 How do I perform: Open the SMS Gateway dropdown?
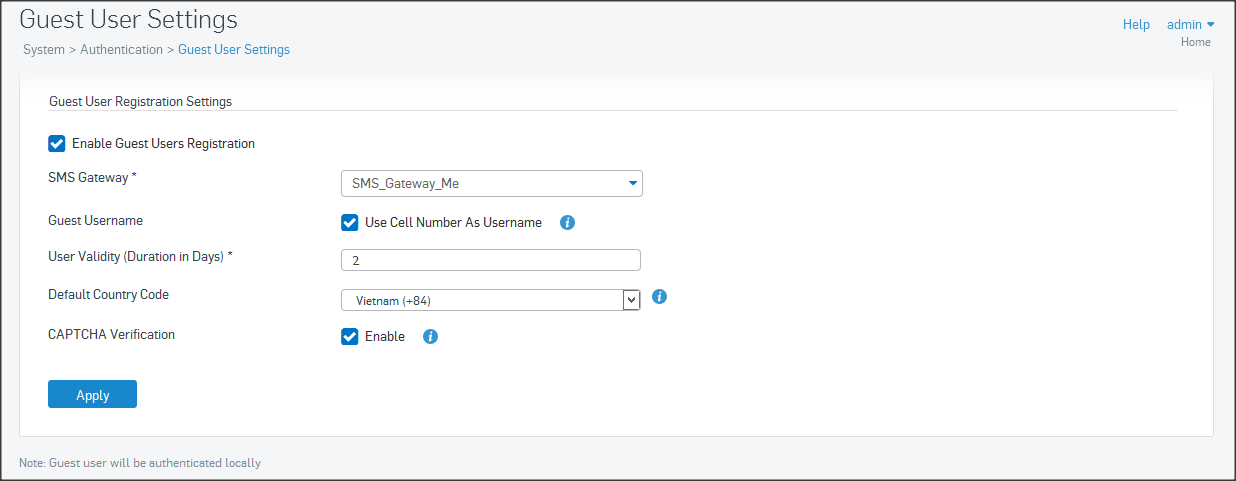[x=491, y=184]
